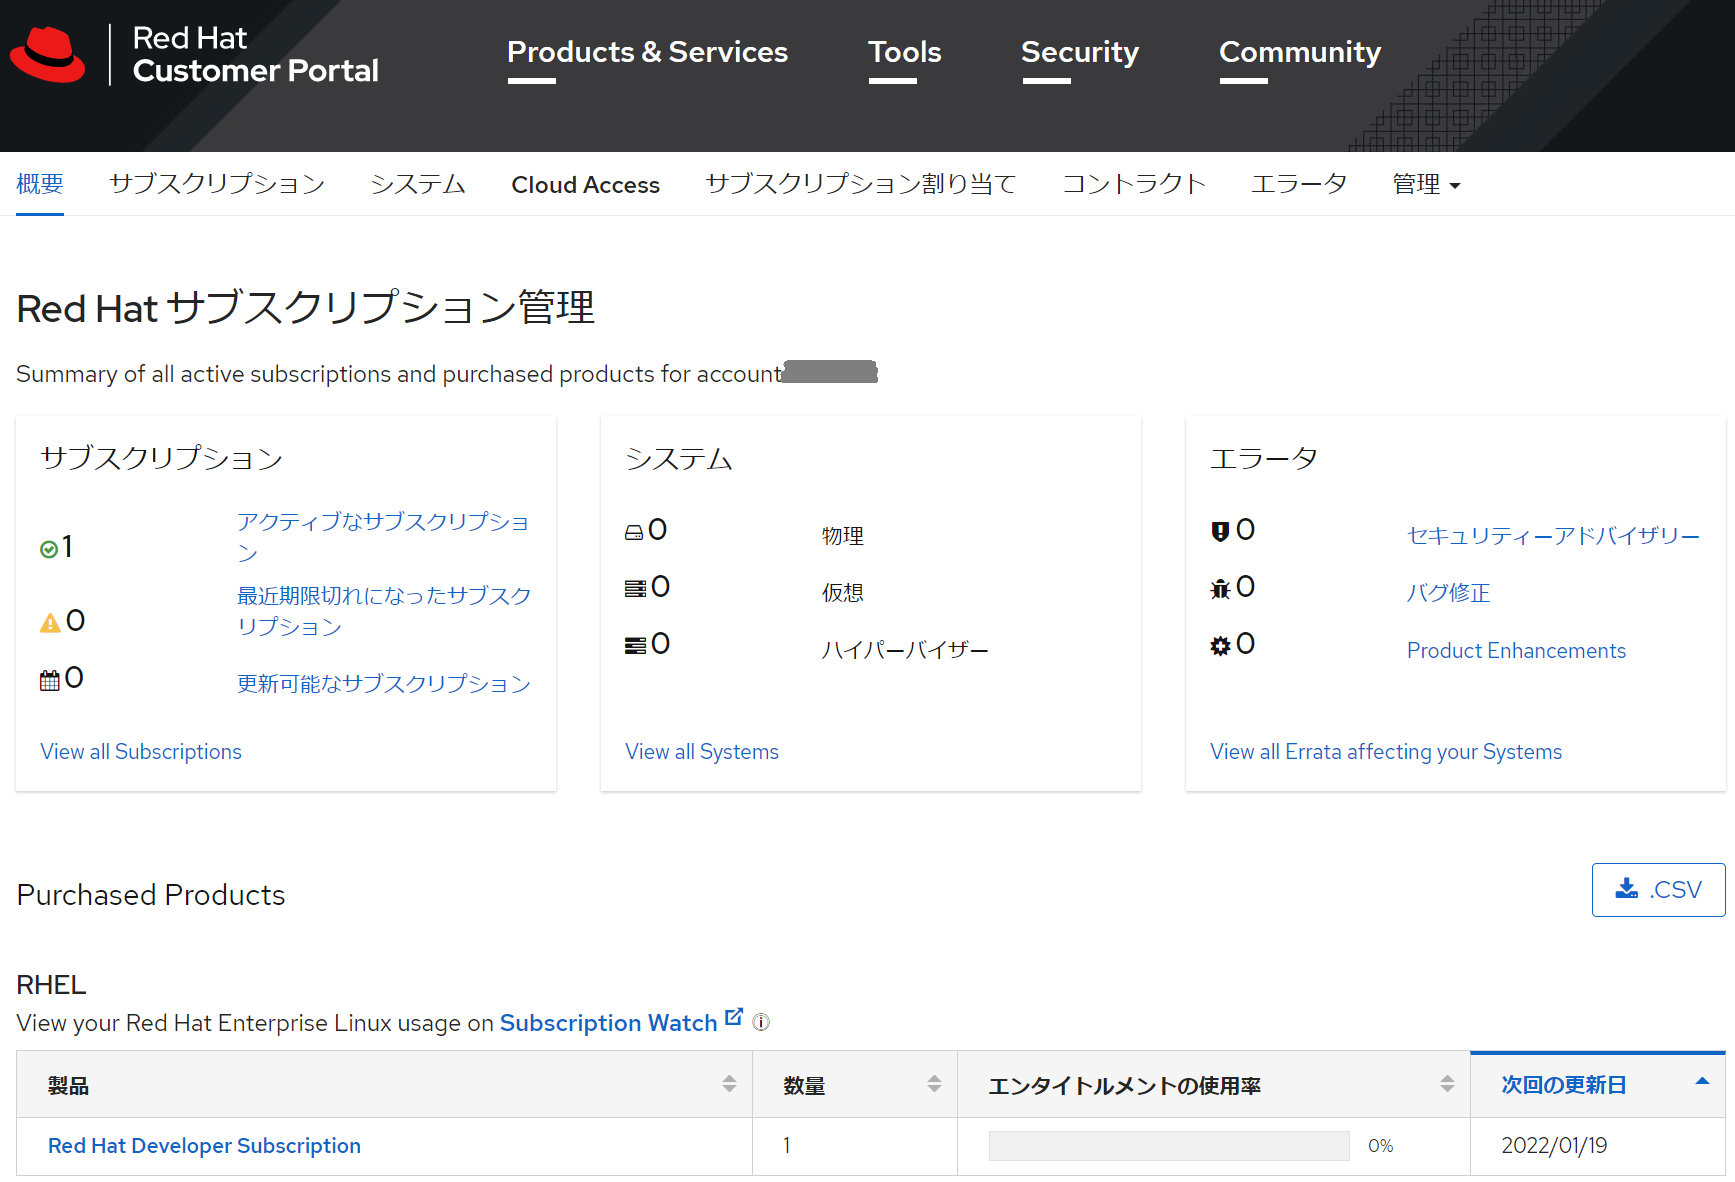Click the Purchased Products heading
The image size is (1735, 1182).
coord(151,895)
